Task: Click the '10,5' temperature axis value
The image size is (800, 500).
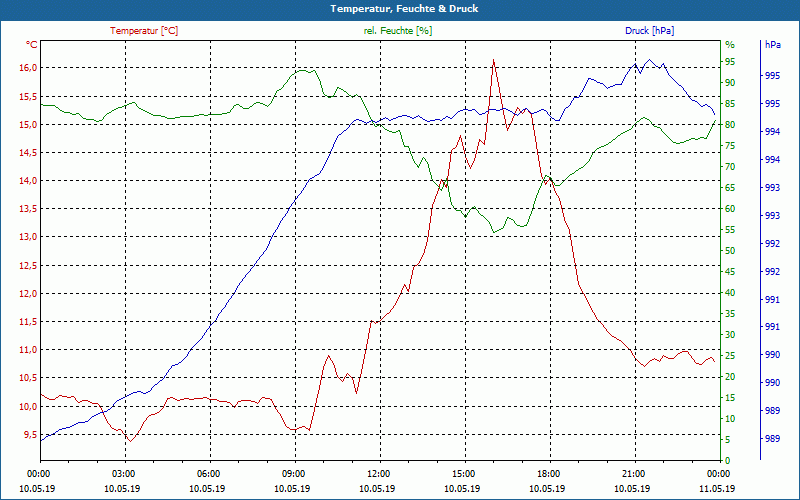Action: click(x=29, y=378)
